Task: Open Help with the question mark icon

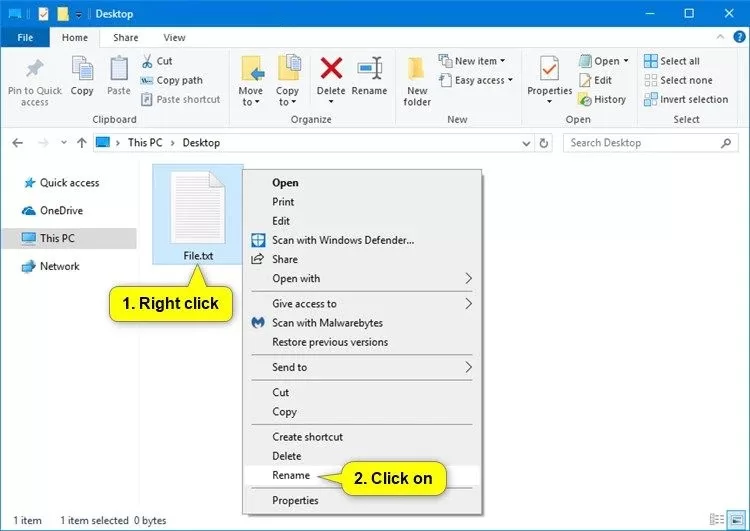Action: click(739, 37)
